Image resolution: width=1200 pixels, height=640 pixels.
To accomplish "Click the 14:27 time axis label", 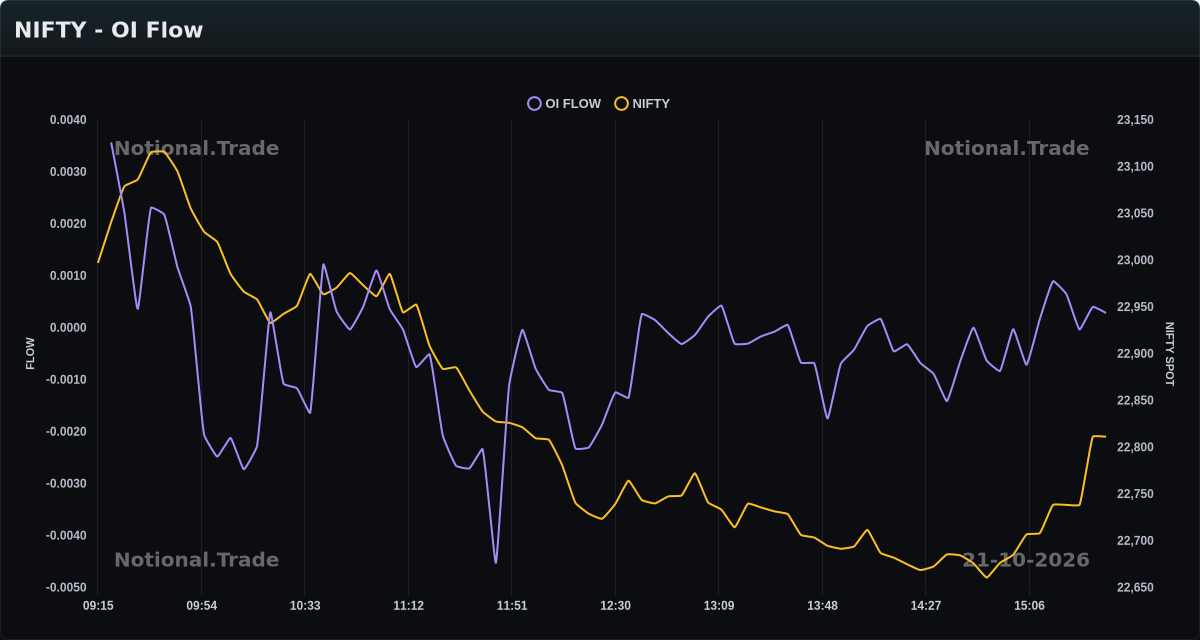I will tap(926, 606).
